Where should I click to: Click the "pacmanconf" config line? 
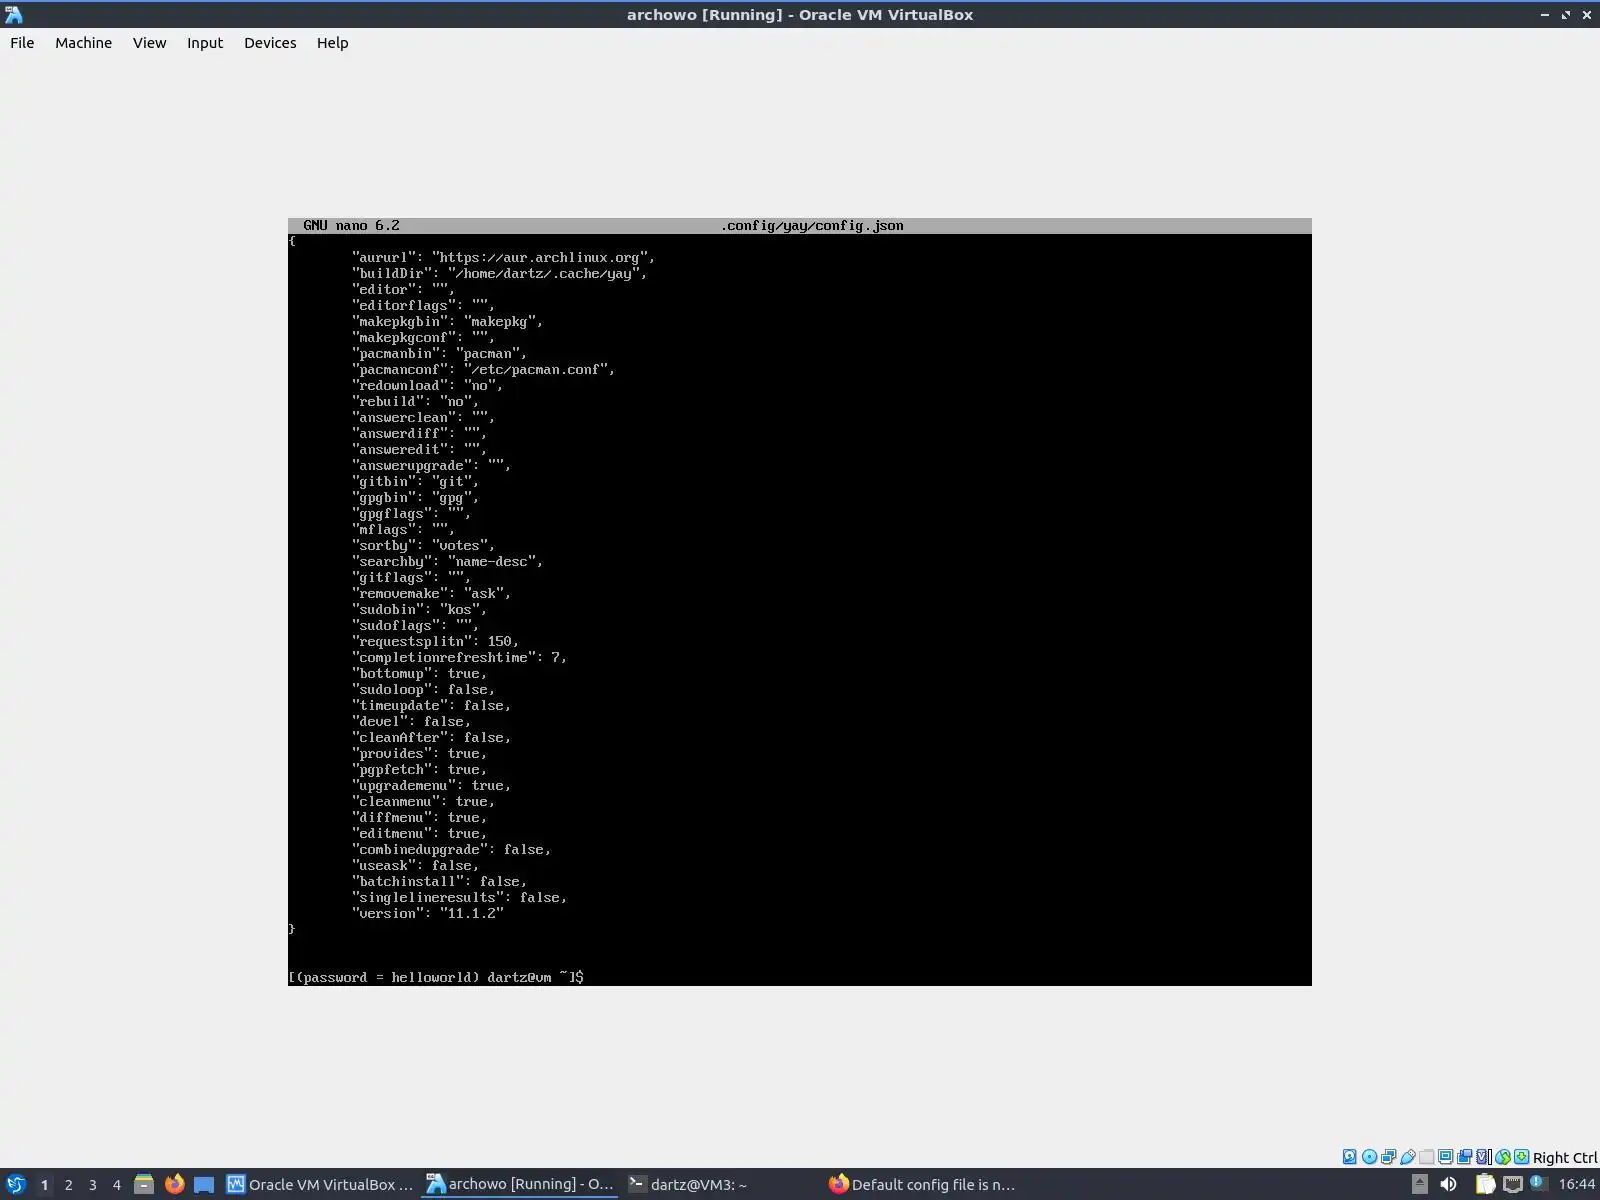pyautogui.click(x=483, y=369)
